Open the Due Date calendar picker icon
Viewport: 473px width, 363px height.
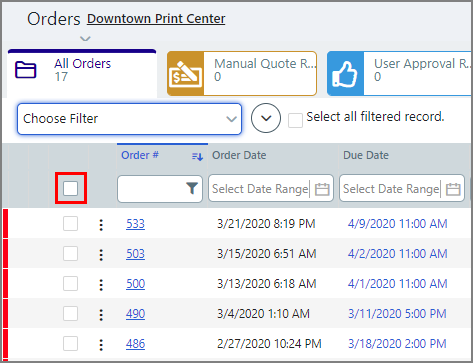pyautogui.click(x=453, y=189)
